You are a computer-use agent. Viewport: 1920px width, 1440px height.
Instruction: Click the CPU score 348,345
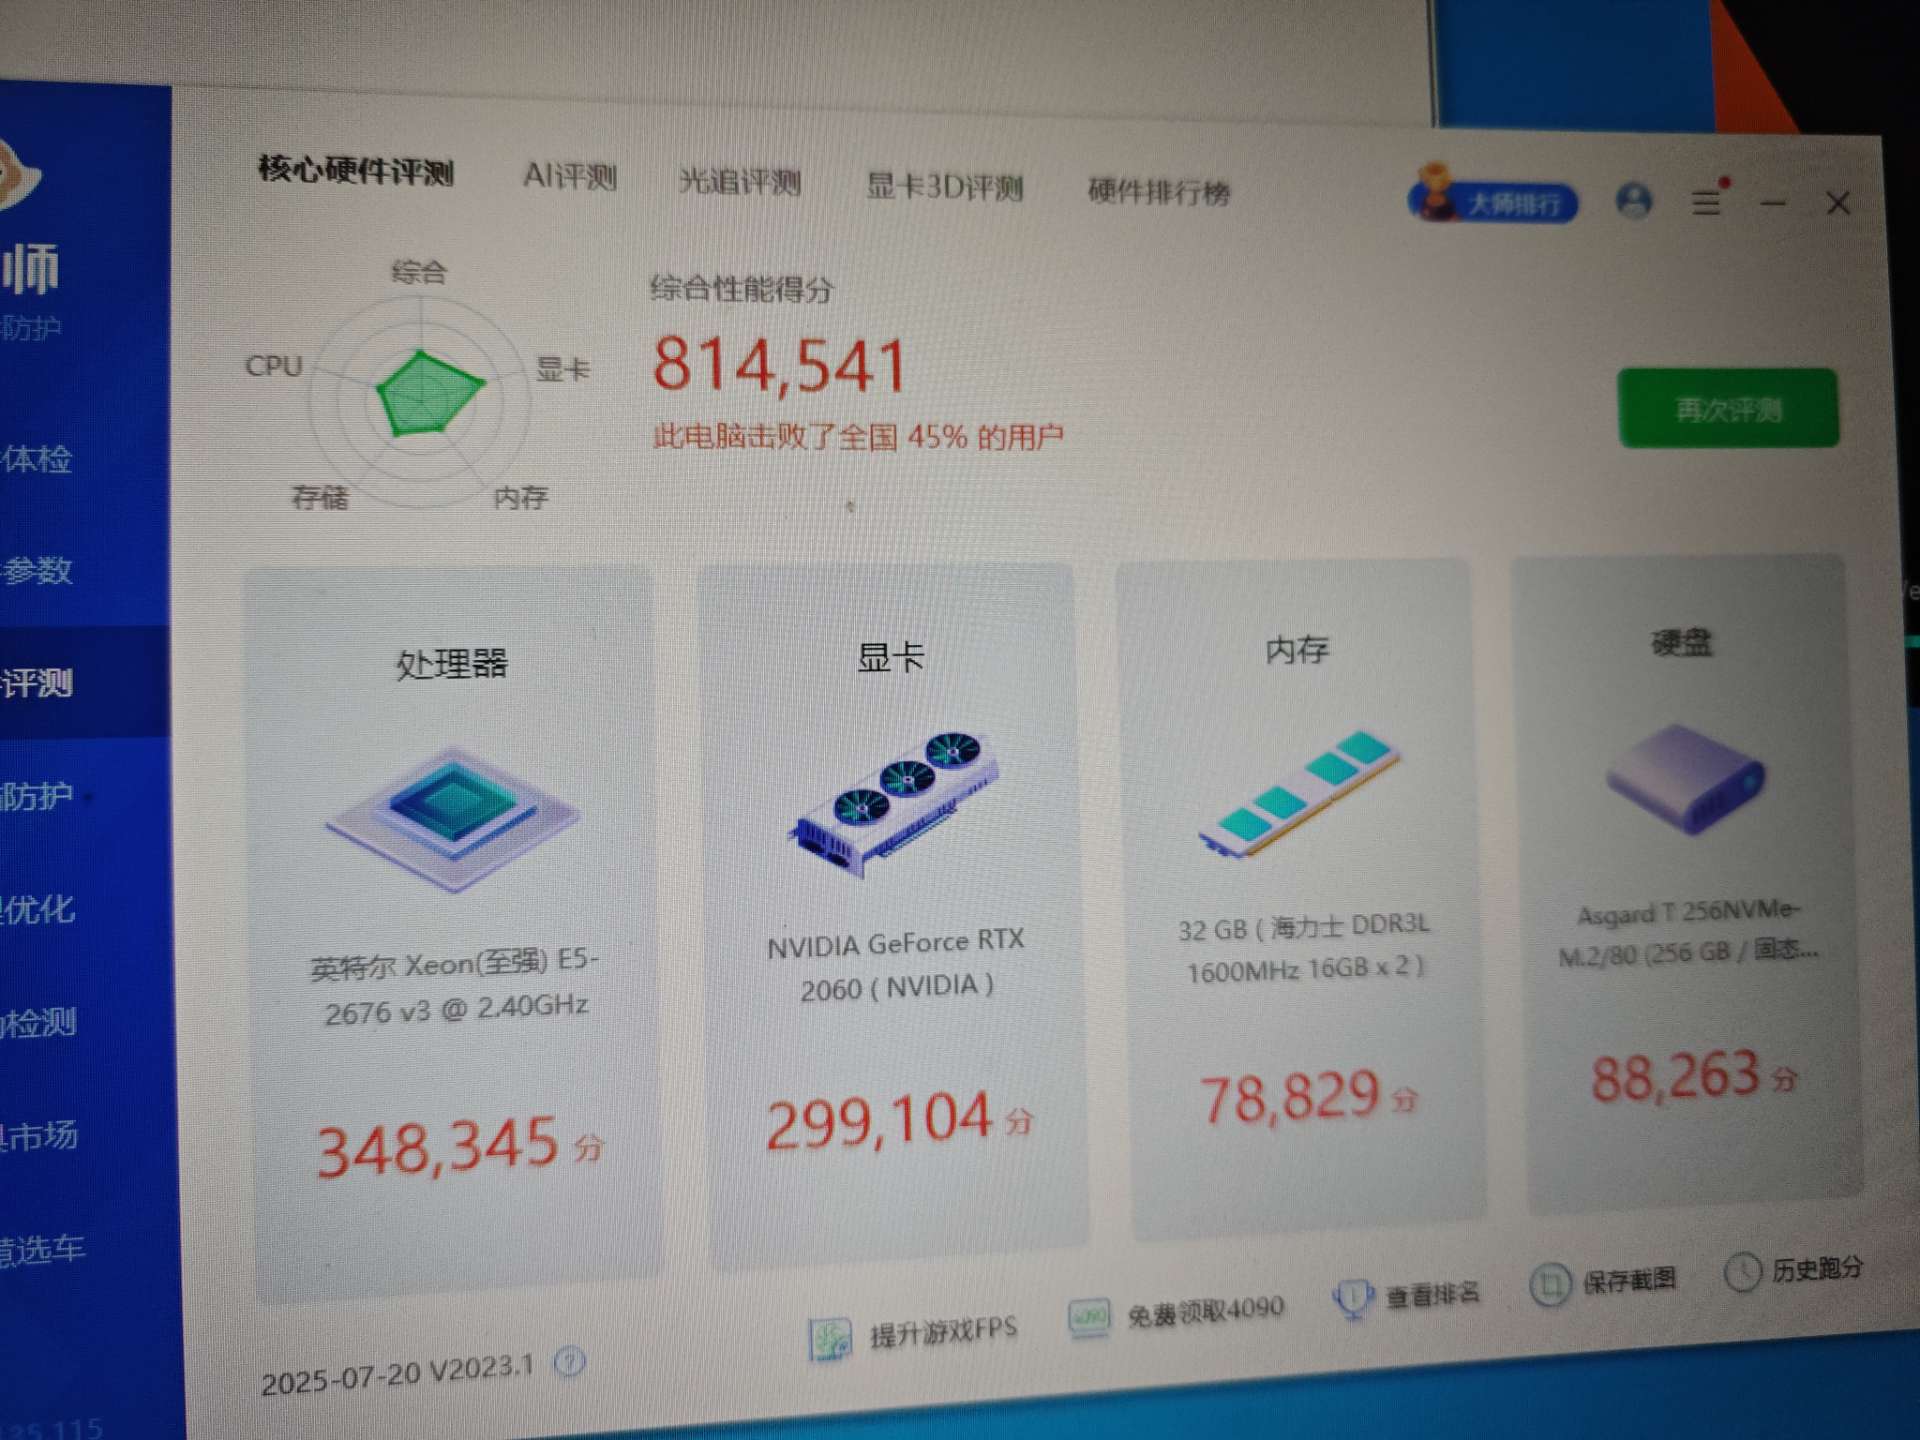tap(438, 1146)
